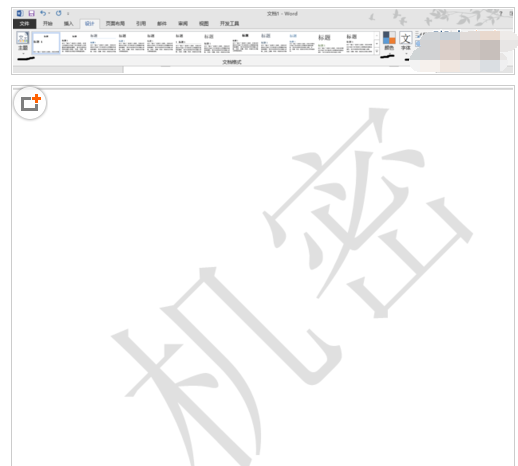Expand the document formatting gallery more arrow
This screenshot has width=518, height=466.
(377, 51)
